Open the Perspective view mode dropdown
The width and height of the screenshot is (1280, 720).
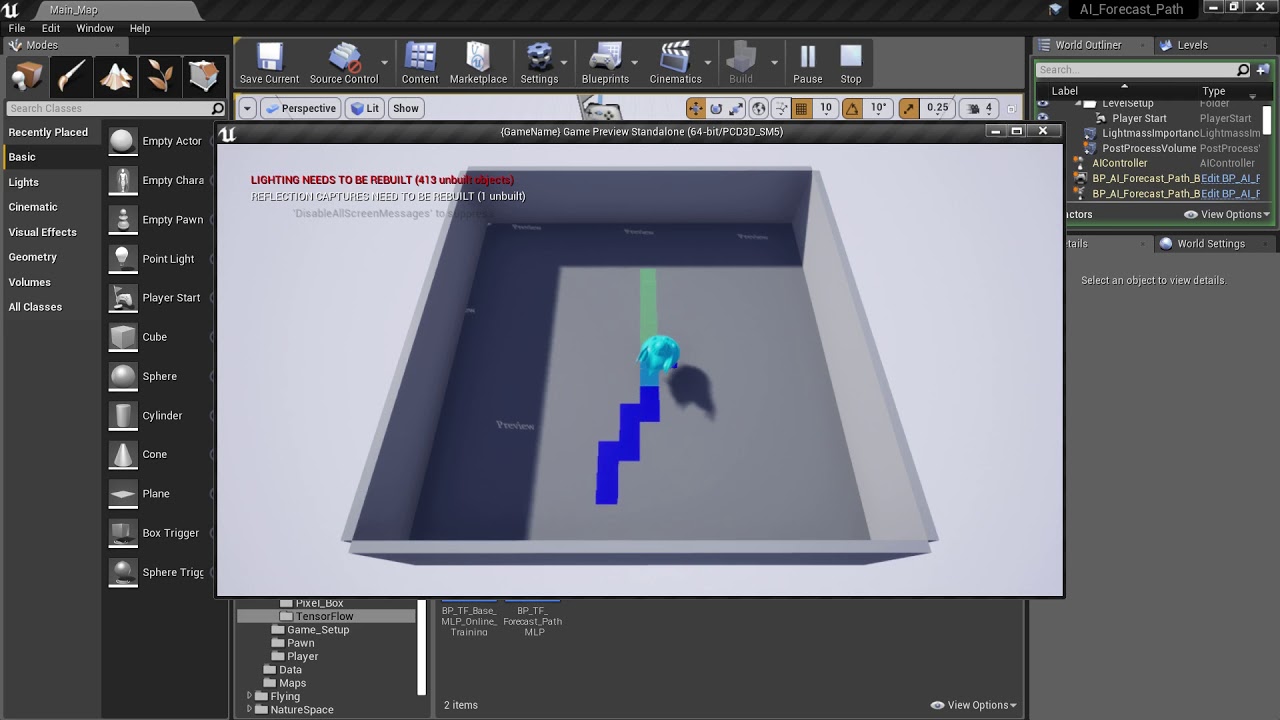pyautogui.click(x=301, y=108)
